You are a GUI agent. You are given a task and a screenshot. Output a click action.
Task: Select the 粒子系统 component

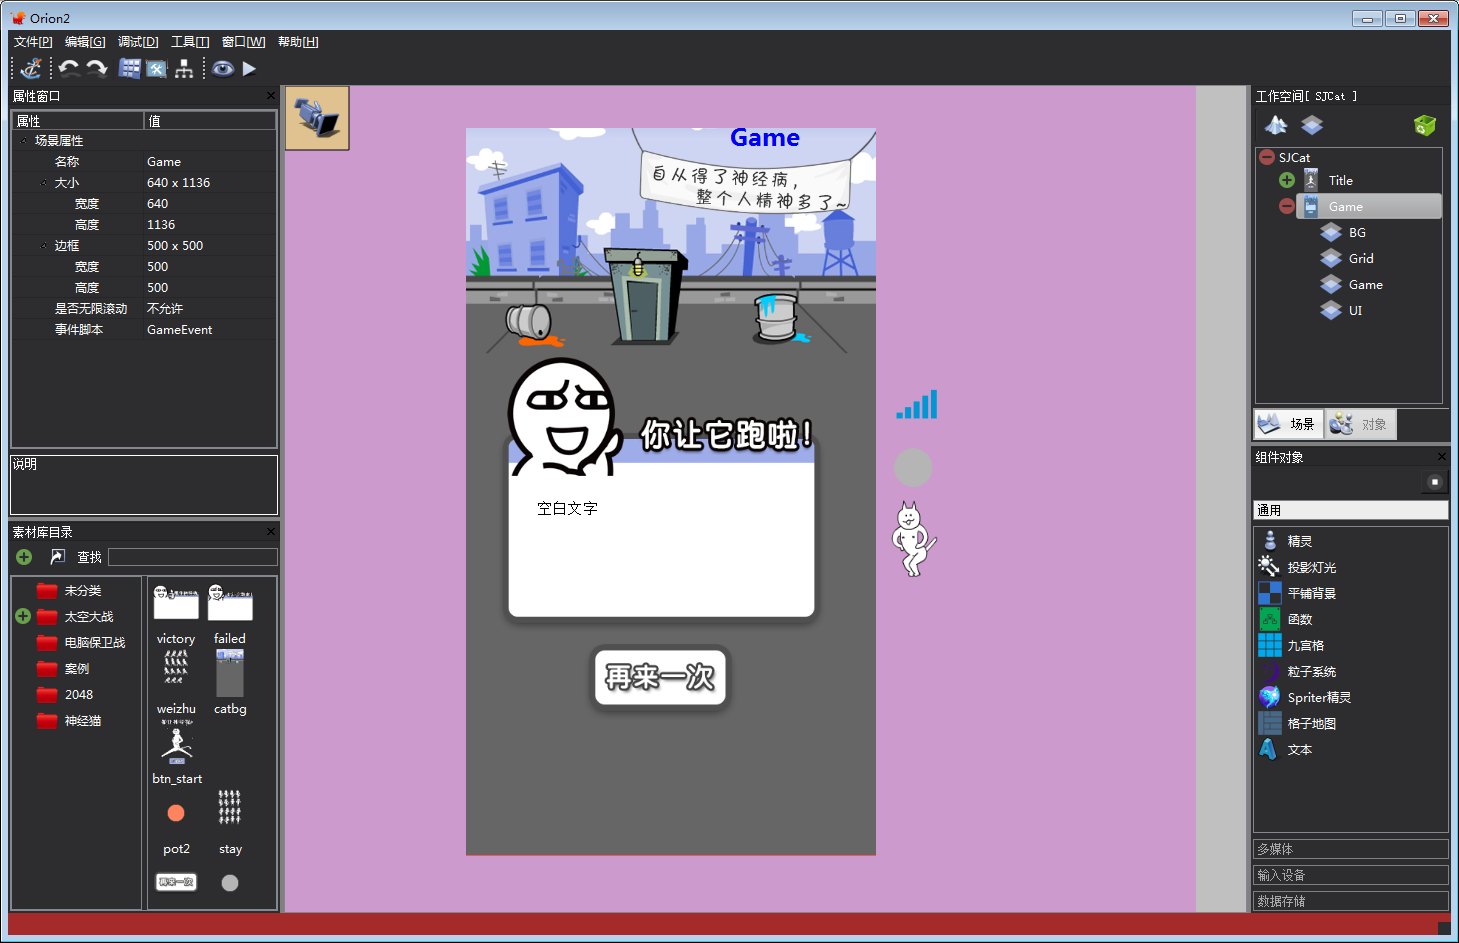1311,672
